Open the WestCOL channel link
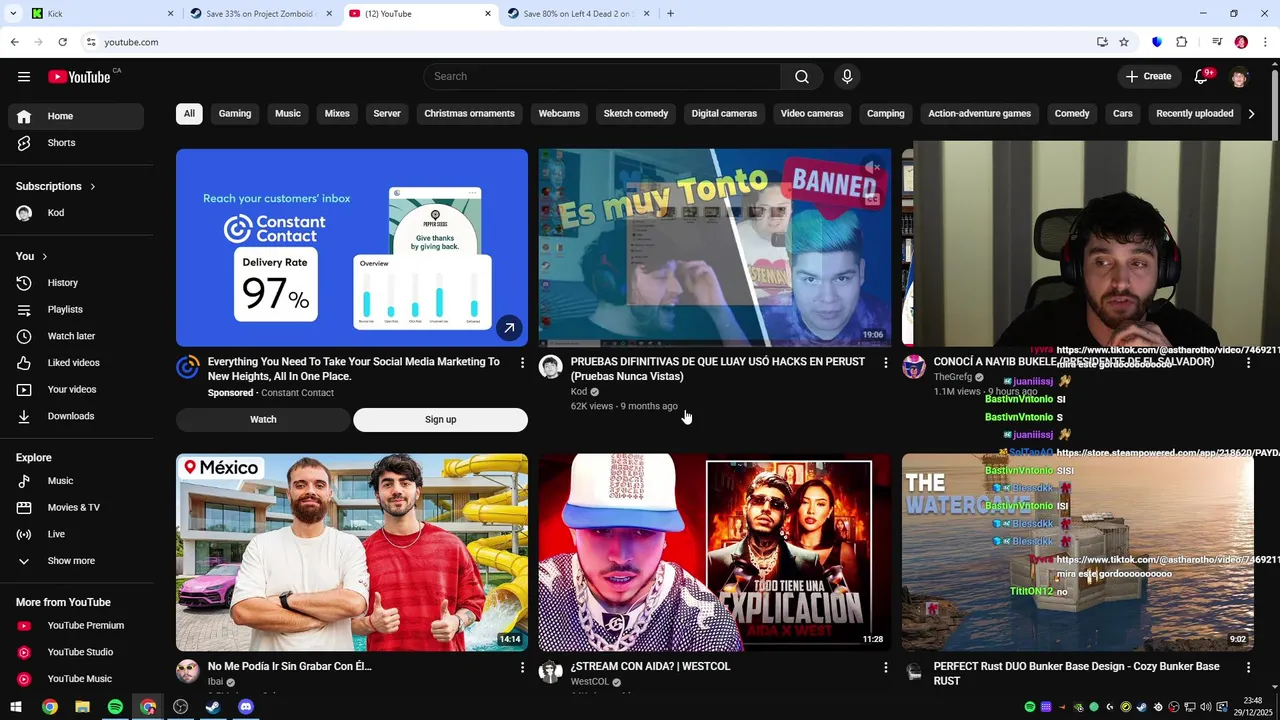Image resolution: width=1280 pixels, height=720 pixels. pos(590,682)
